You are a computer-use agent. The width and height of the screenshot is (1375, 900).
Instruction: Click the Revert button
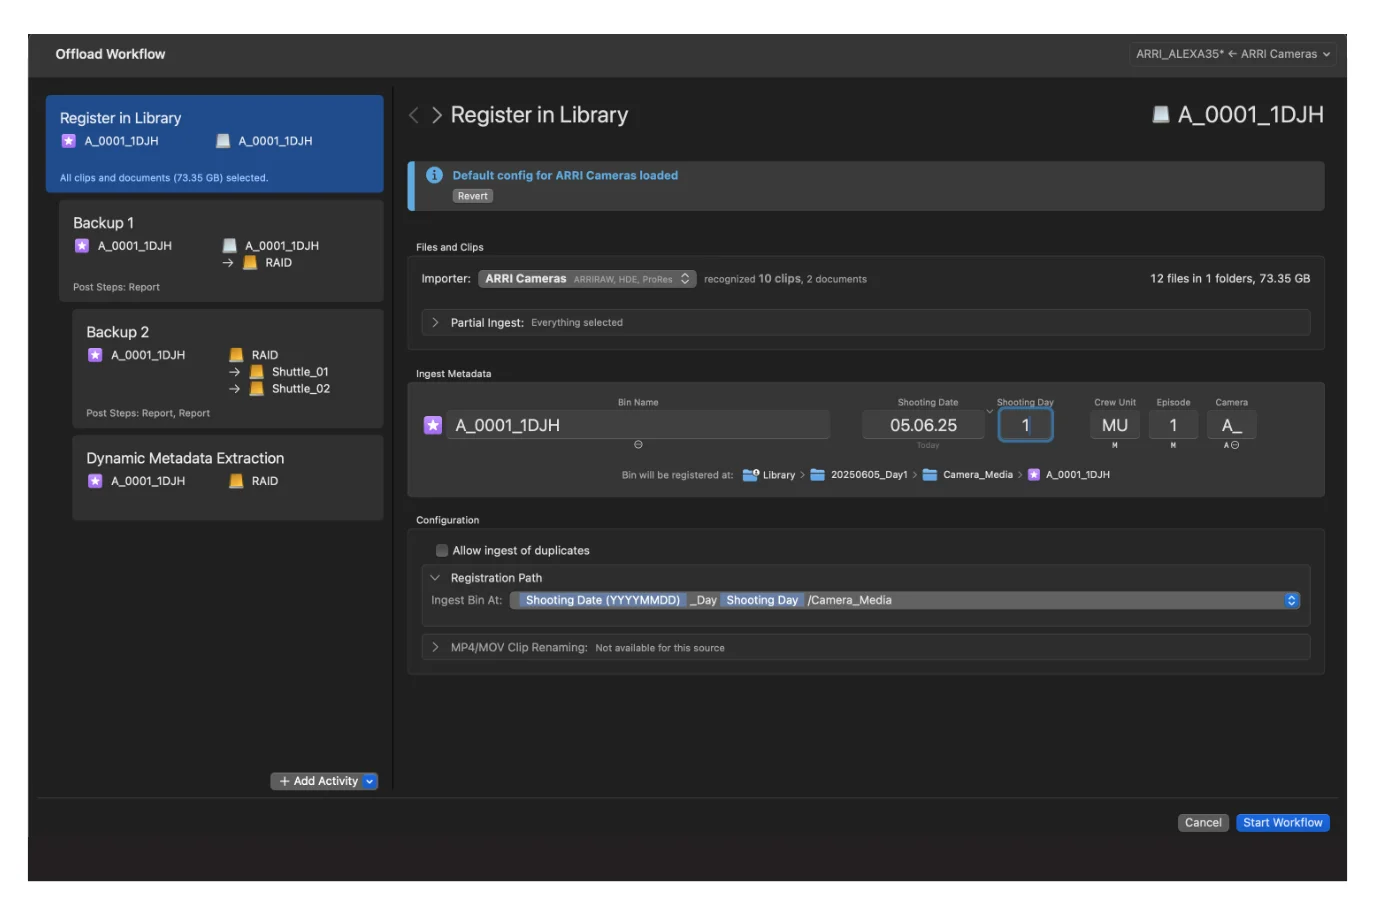(473, 196)
